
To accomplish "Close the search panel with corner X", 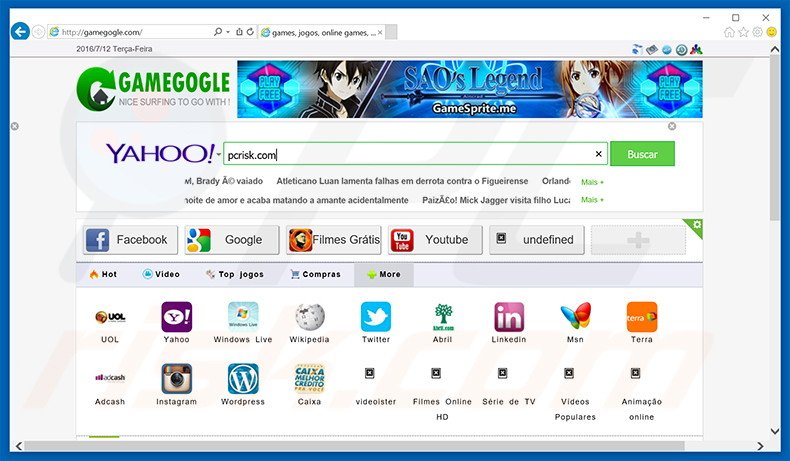I will tap(672, 126).
